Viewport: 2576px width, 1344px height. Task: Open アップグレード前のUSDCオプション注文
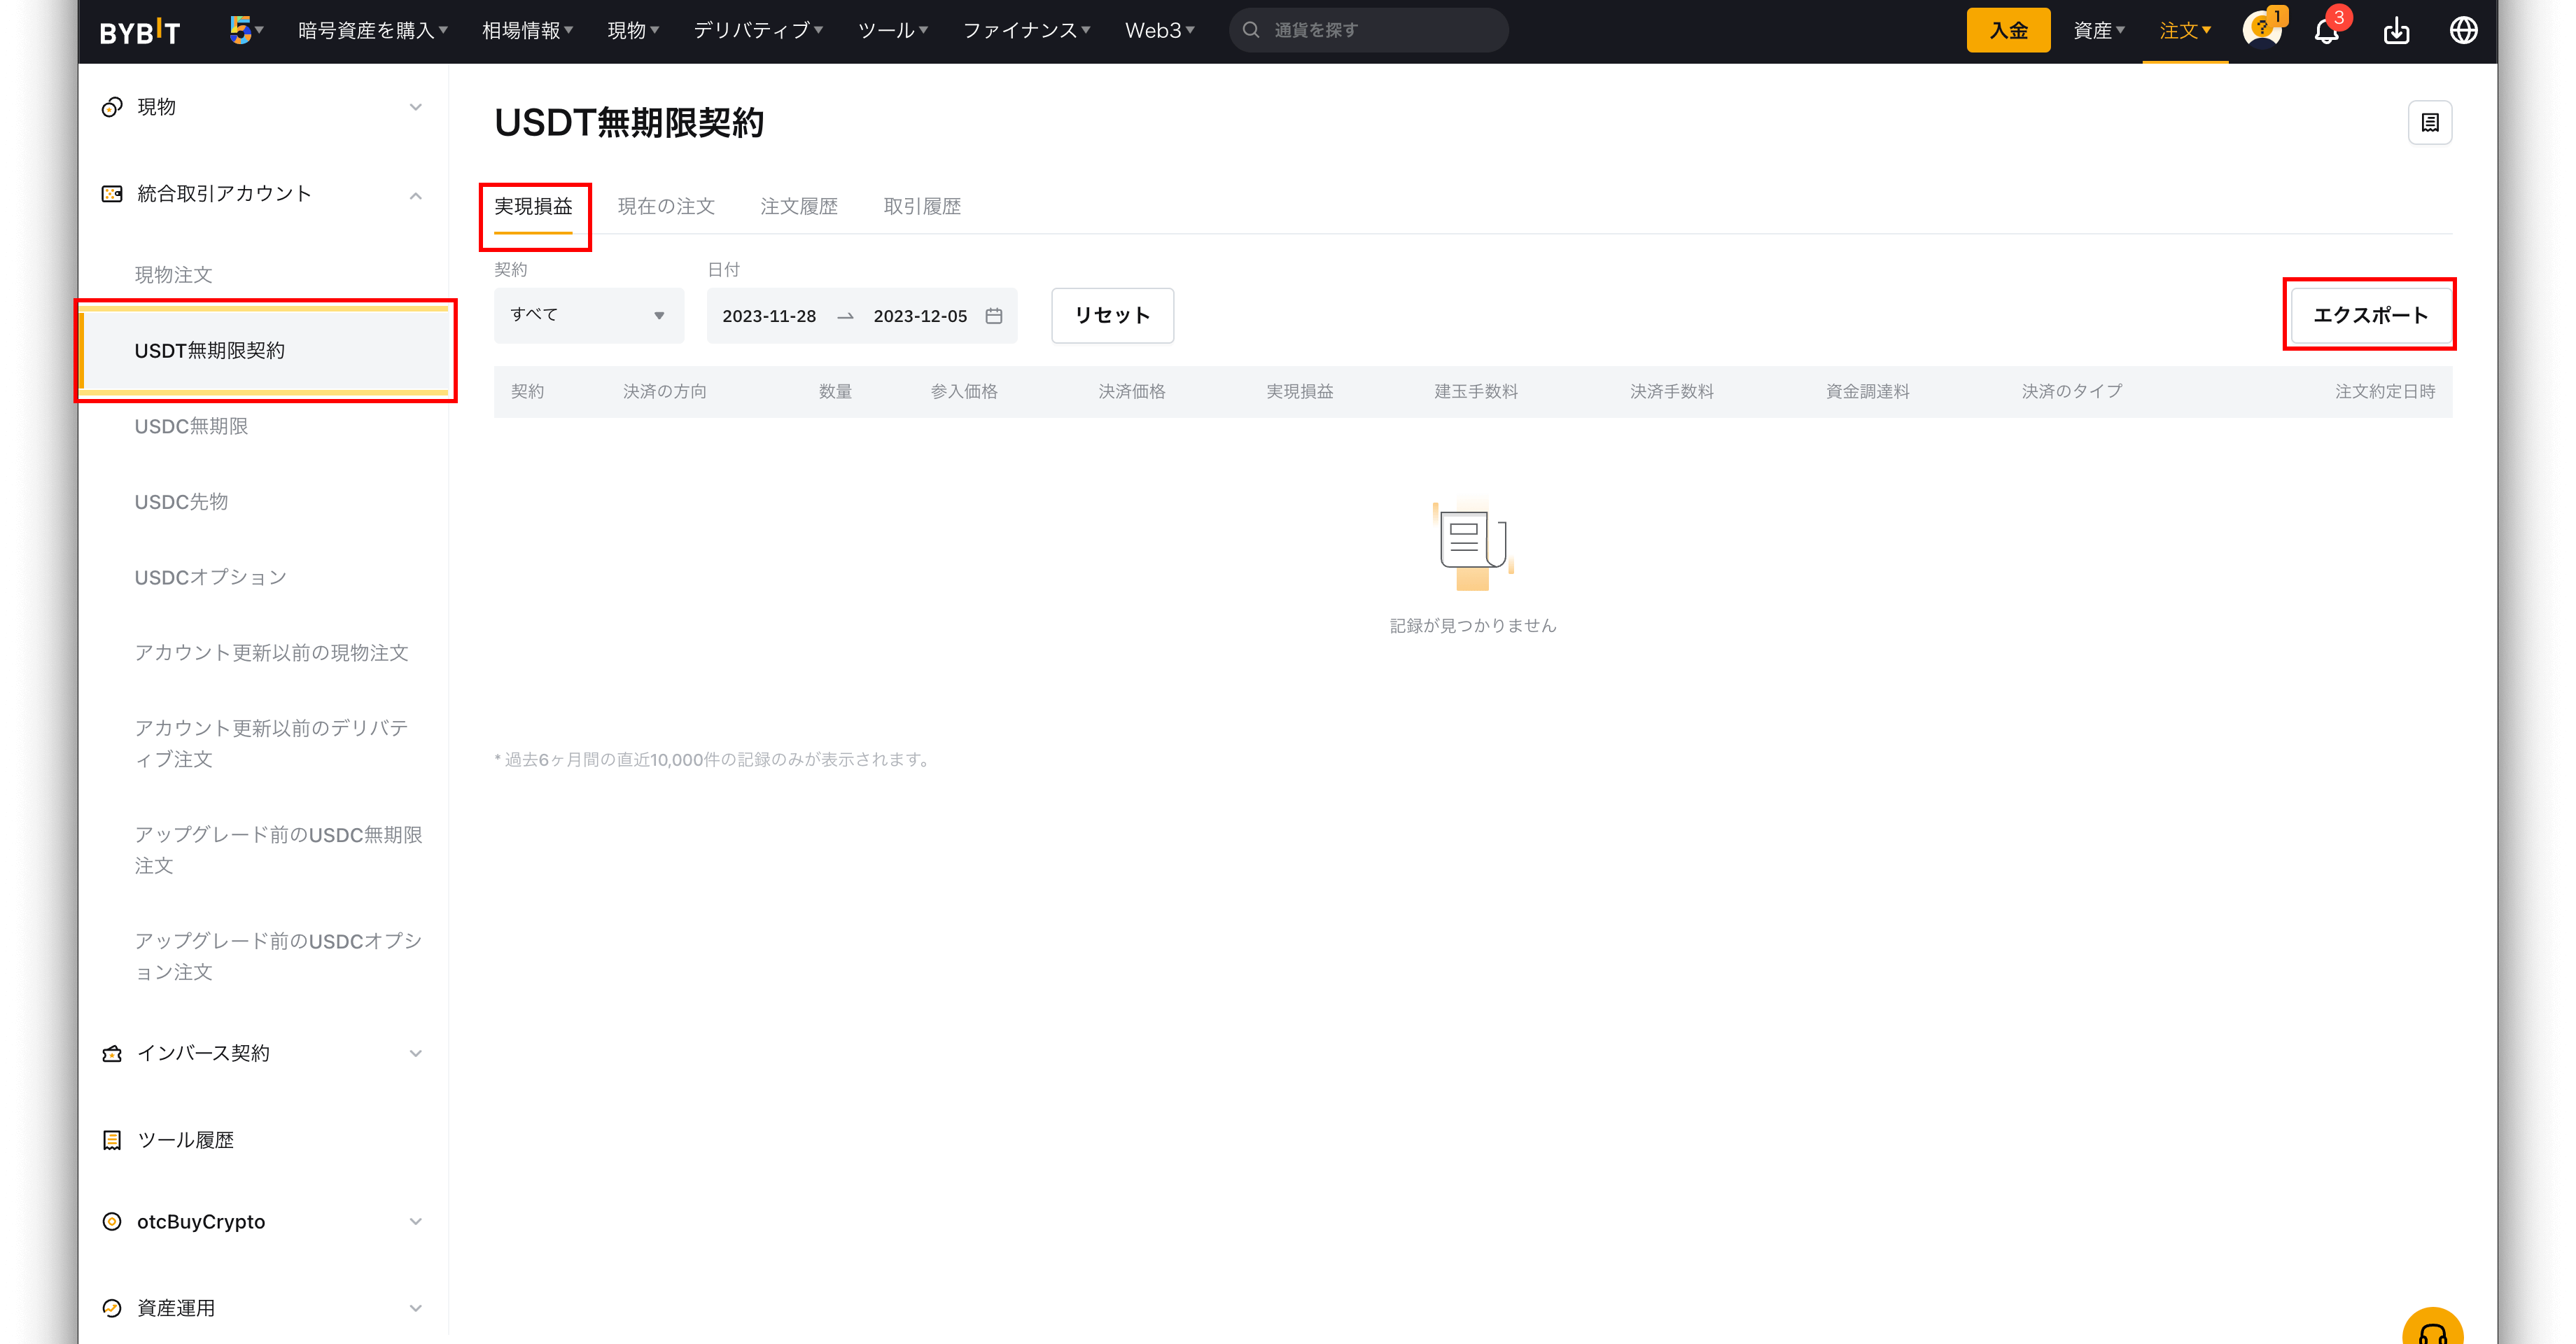click(278, 957)
